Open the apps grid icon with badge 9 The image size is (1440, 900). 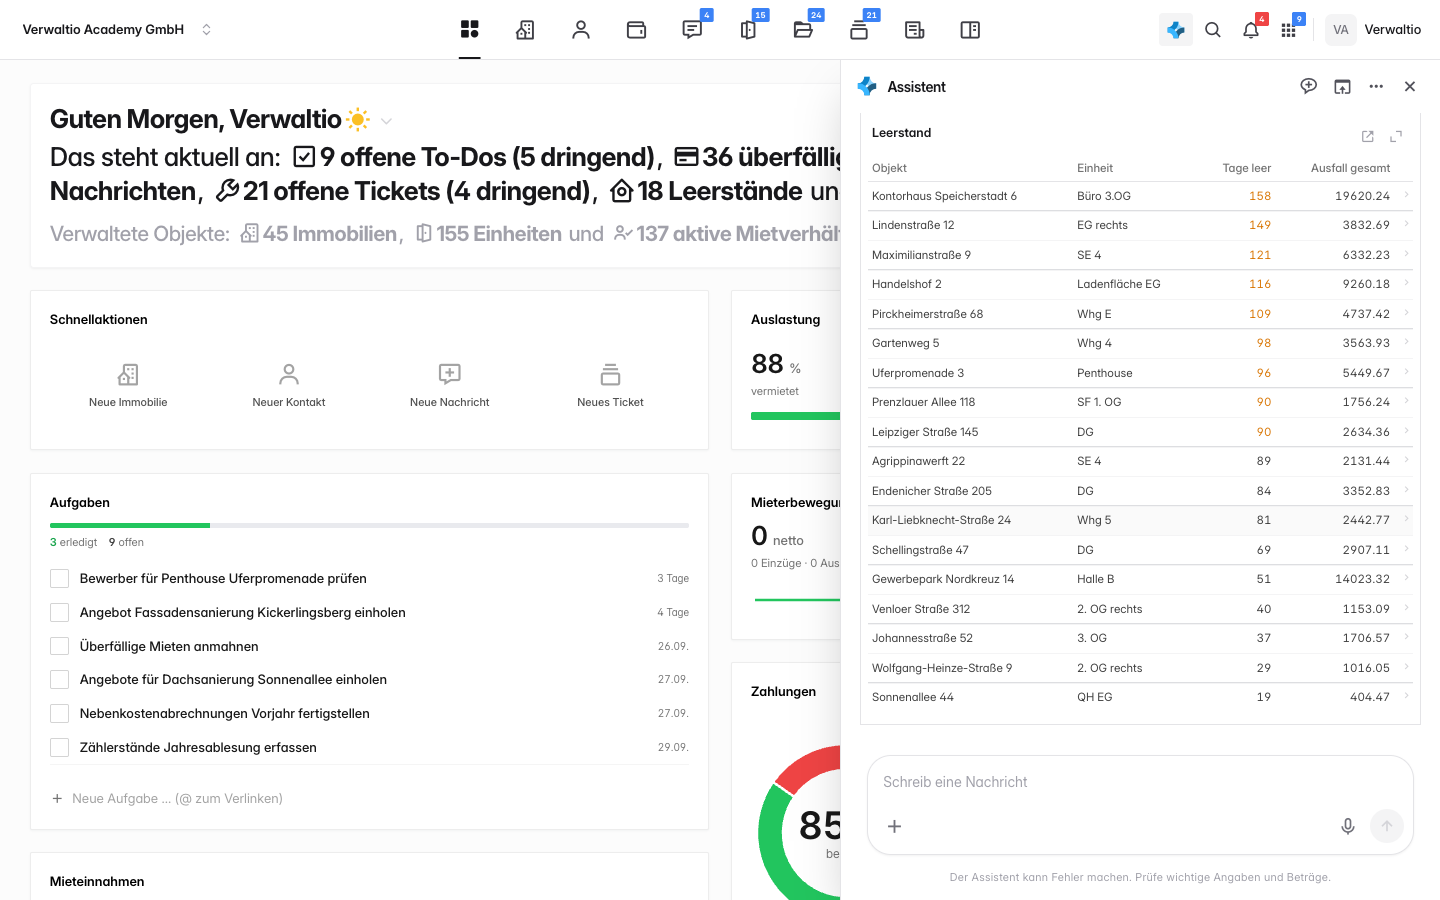(x=1288, y=29)
